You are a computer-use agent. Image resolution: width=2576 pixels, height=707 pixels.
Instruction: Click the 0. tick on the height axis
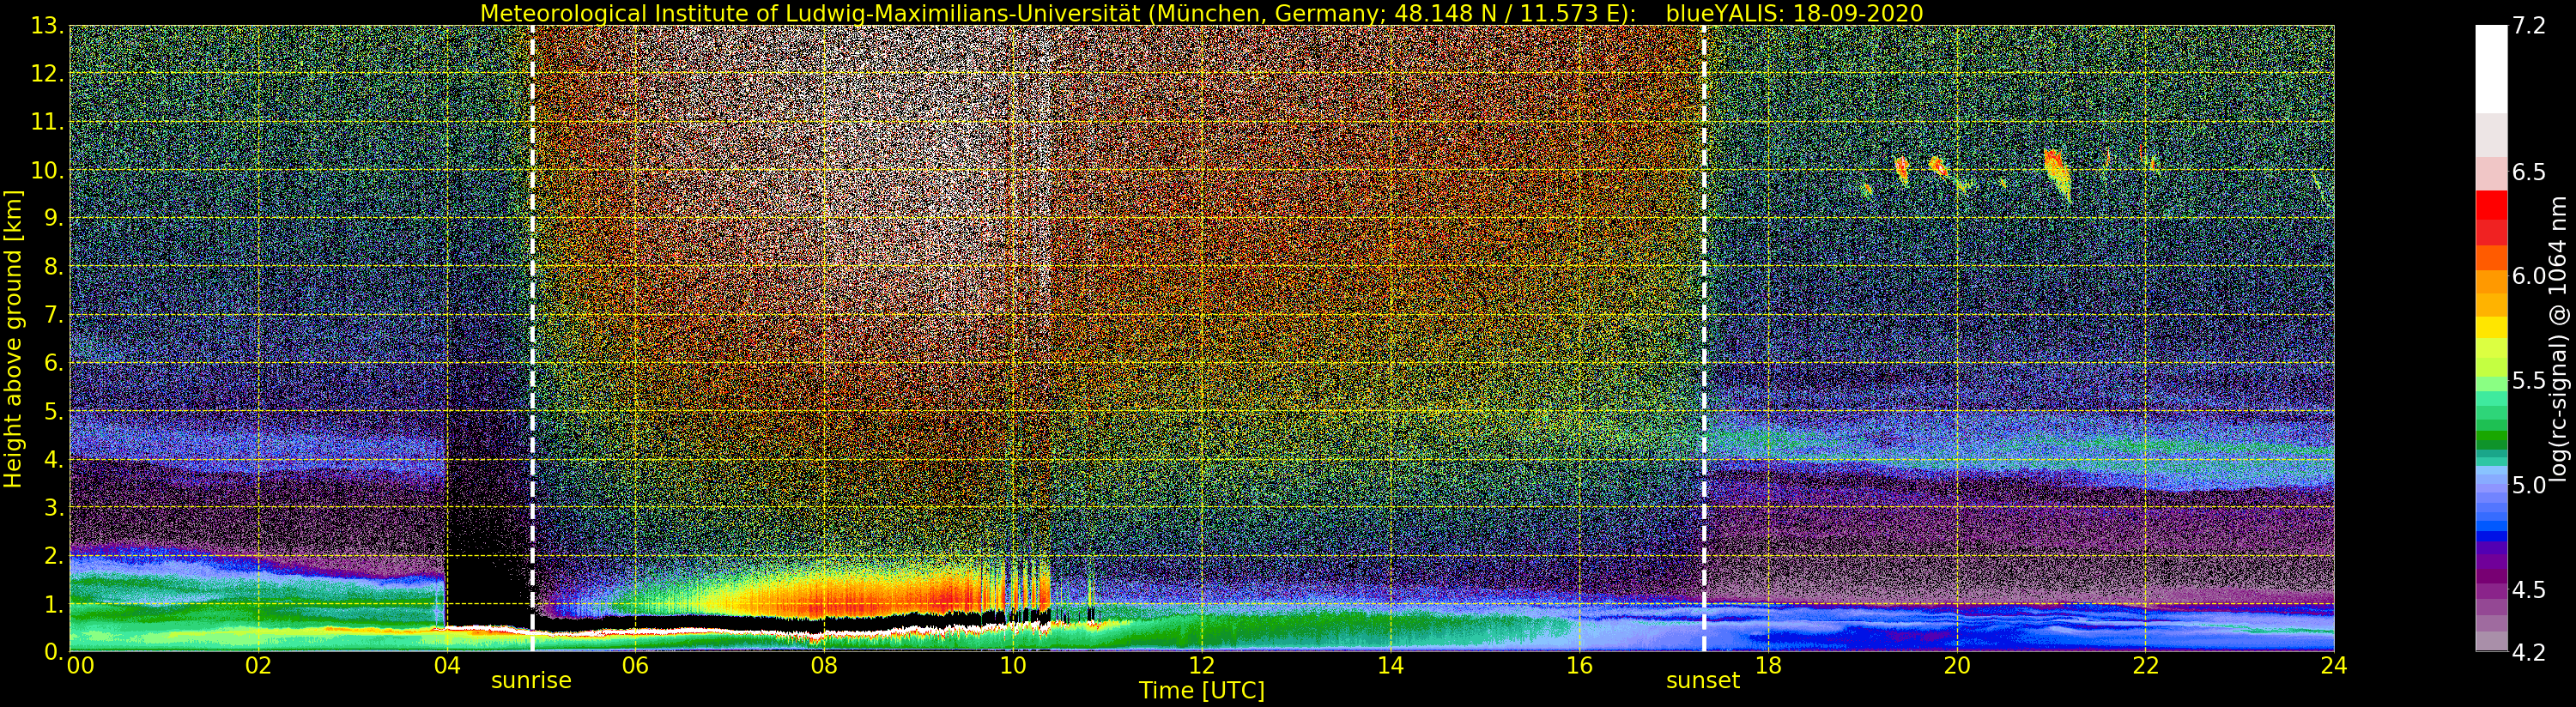pyautogui.click(x=54, y=652)
